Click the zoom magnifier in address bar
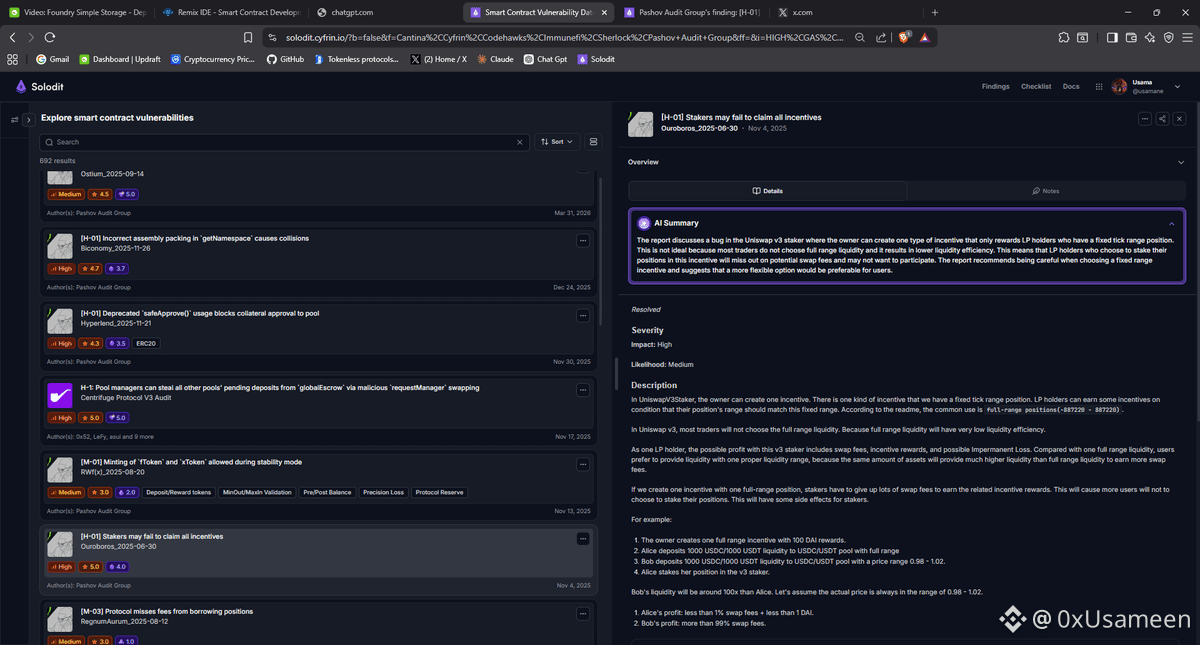The image size is (1200, 645). [x=859, y=37]
